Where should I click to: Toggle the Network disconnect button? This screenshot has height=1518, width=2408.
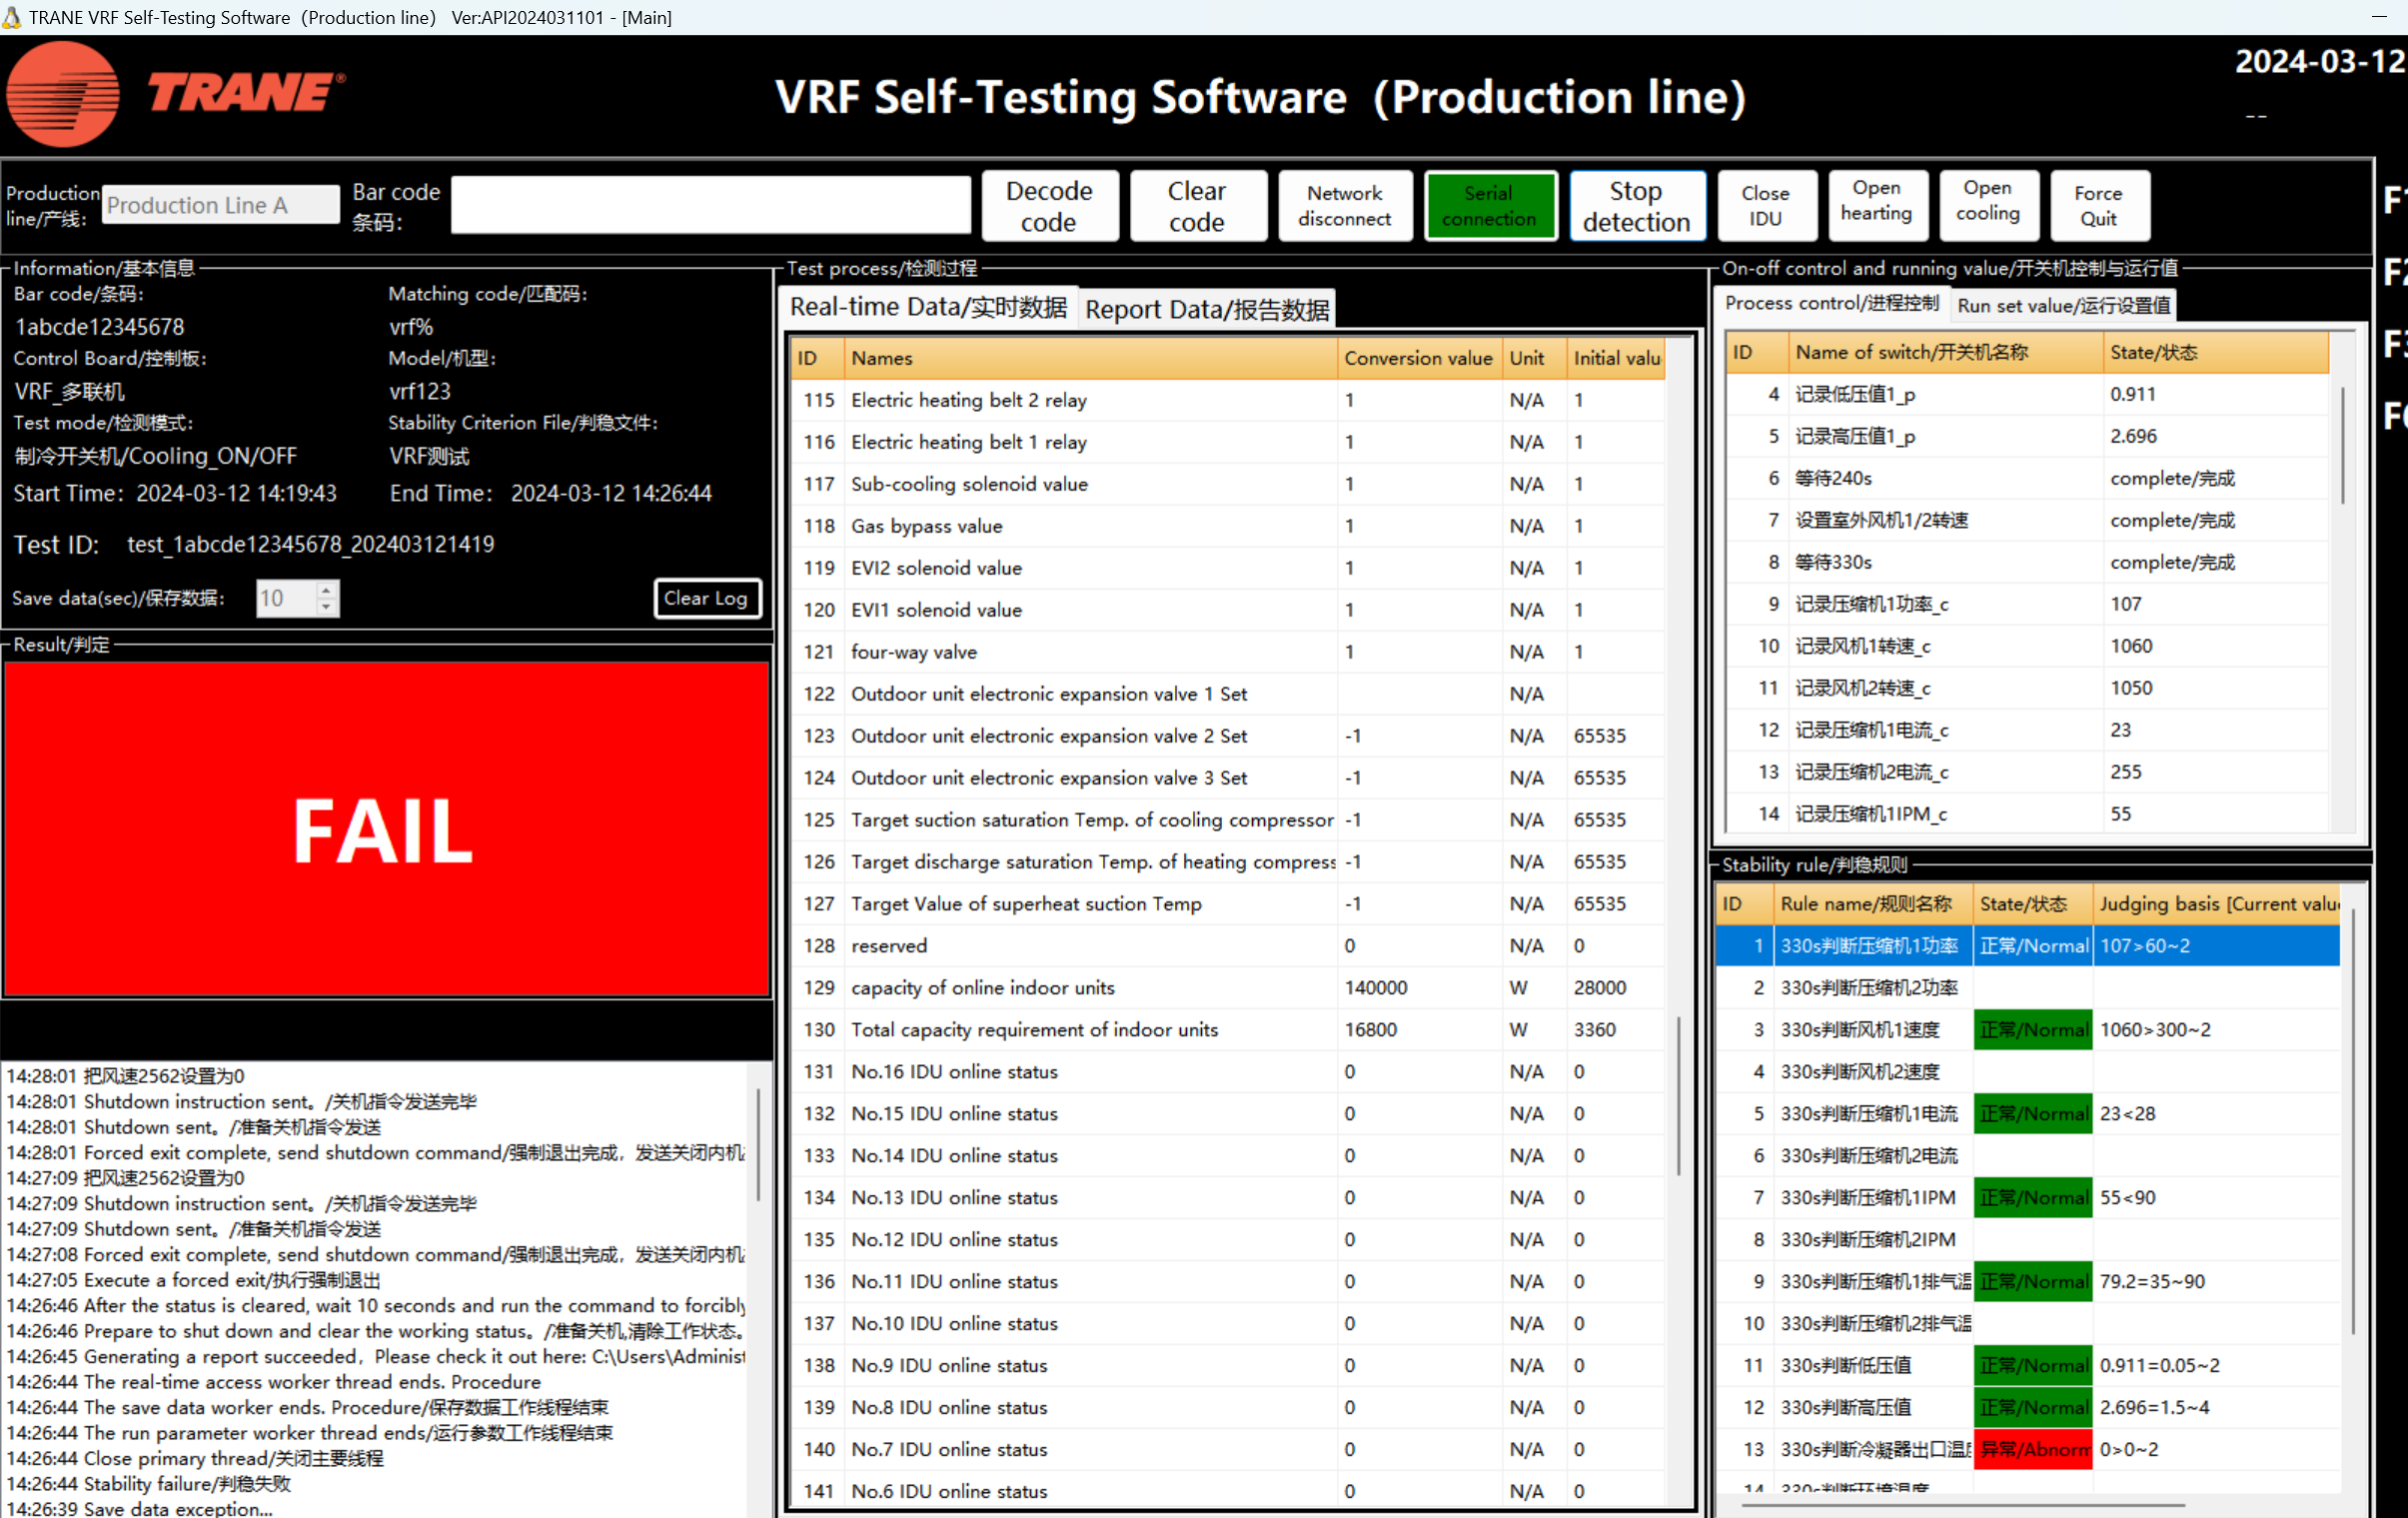1345,206
